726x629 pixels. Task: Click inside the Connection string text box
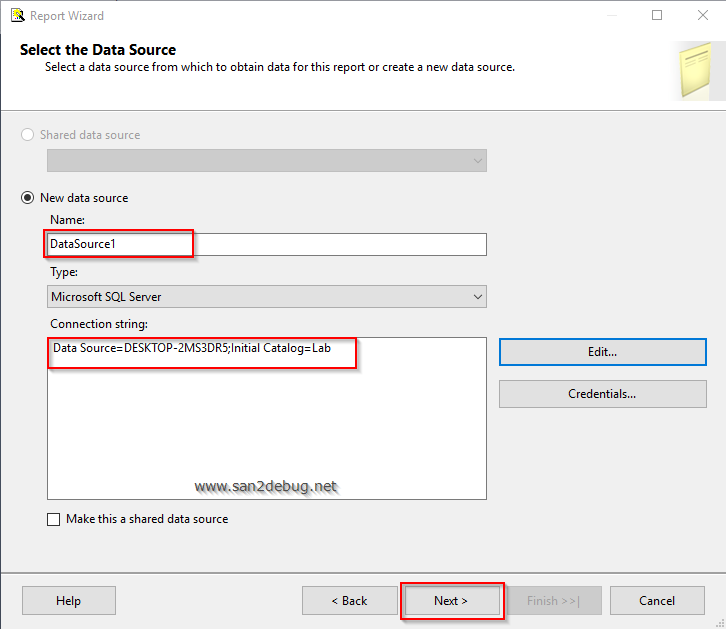(x=267, y=420)
